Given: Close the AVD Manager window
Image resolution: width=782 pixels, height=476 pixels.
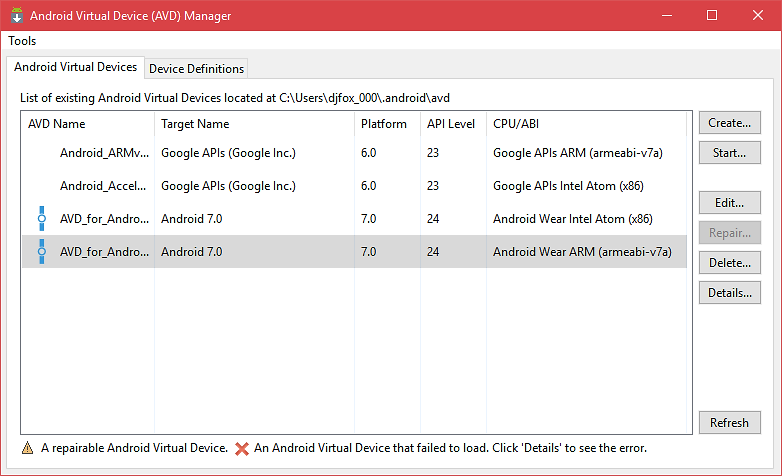Looking at the screenshot, I should click(x=758, y=15).
